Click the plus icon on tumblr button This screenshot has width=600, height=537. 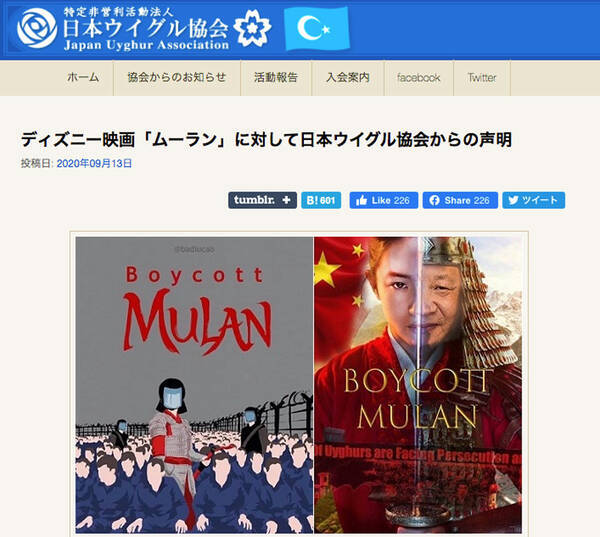[286, 200]
